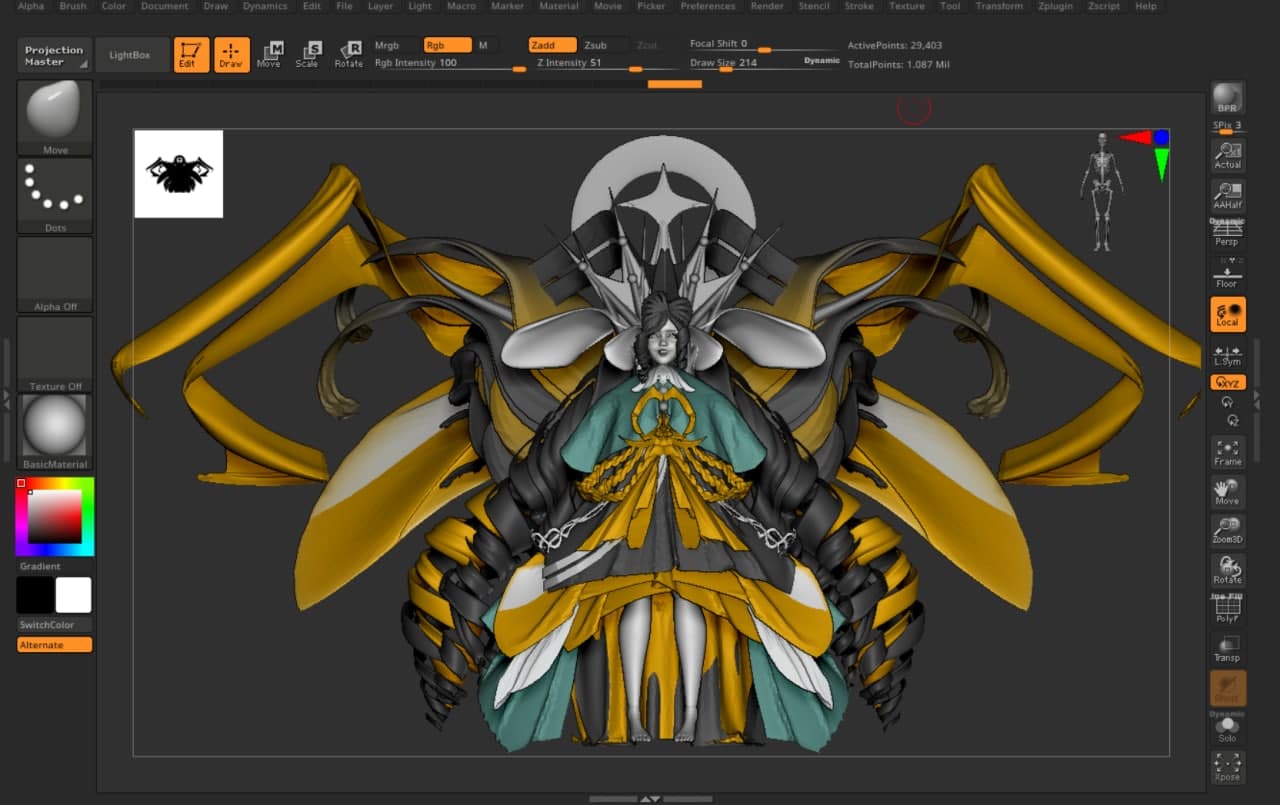
Task: Open the Alpha Off picker
Action: (55, 274)
